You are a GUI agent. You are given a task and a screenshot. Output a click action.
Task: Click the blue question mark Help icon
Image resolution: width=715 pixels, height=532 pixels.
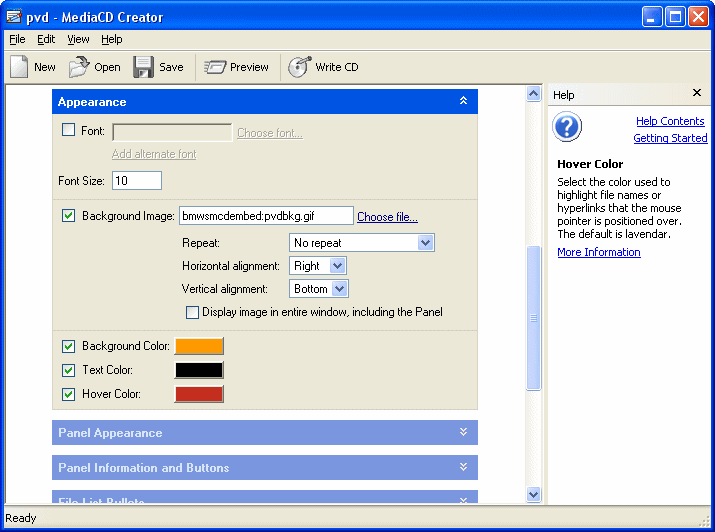[567, 127]
